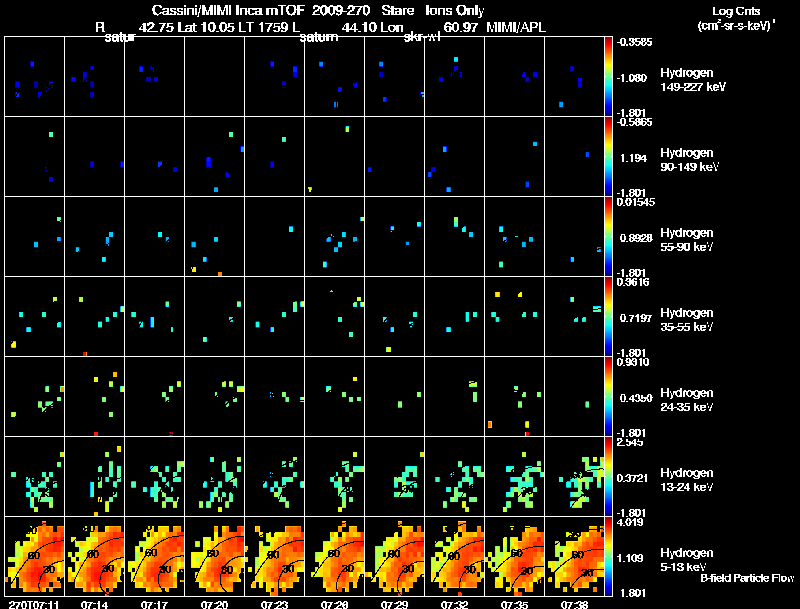Click the 24-35 keV image at 07:11
This screenshot has height=609, width=800.
click(35, 396)
